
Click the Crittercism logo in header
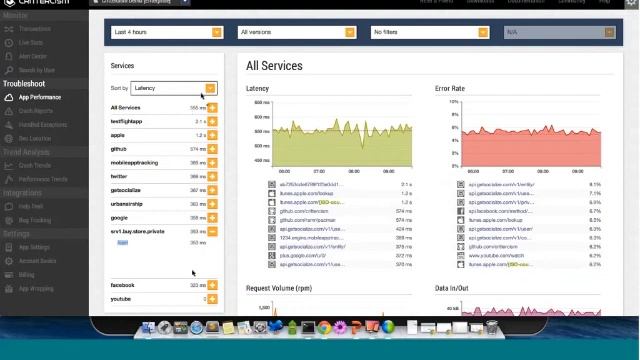38,2
